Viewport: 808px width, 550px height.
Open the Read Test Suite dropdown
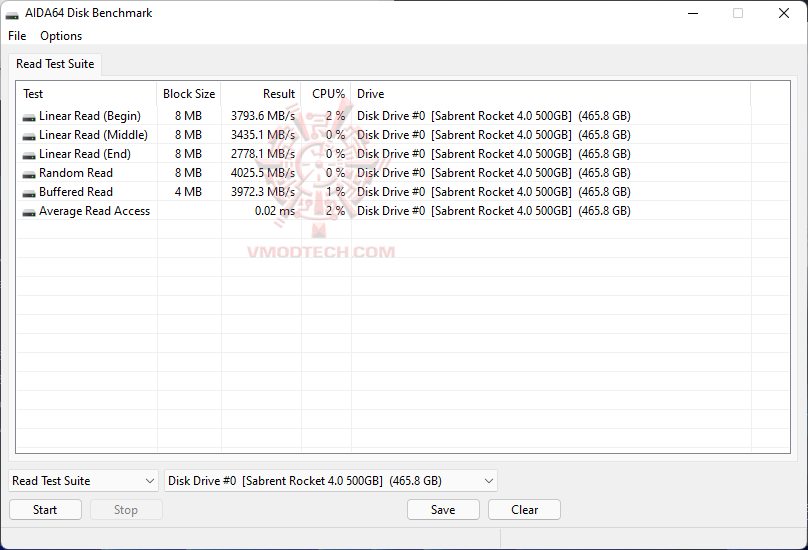coord(83,481)
